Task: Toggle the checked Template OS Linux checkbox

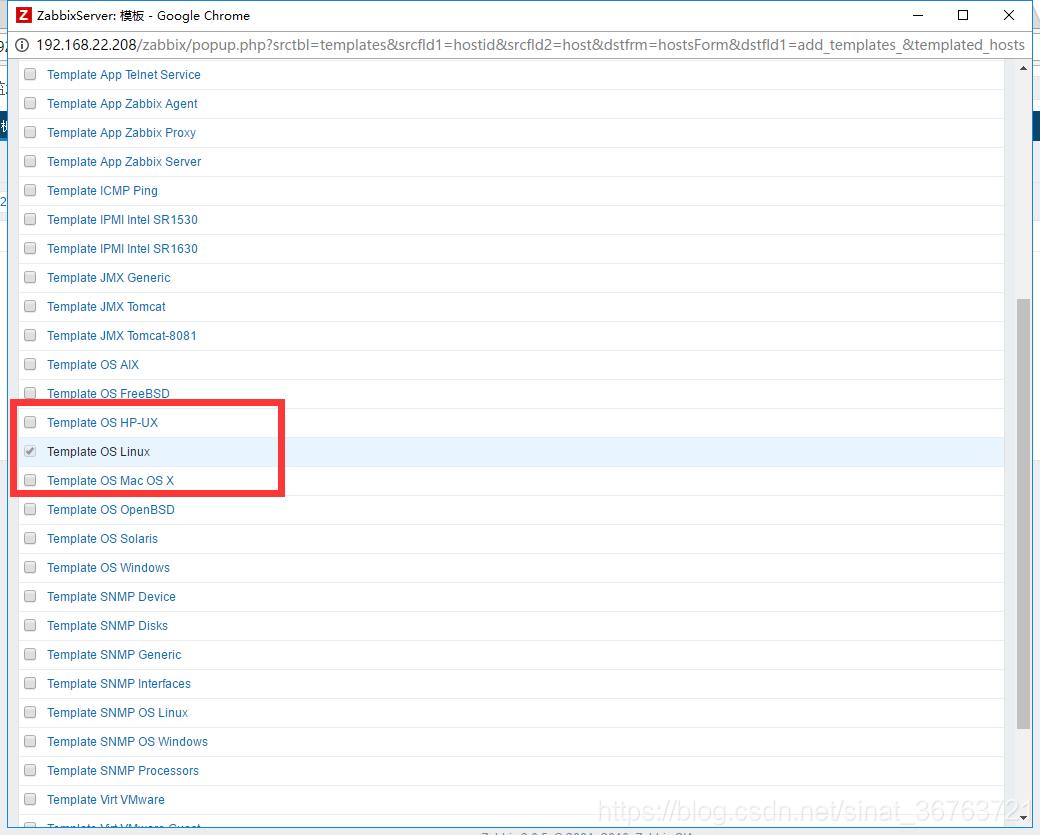Action: pyautogui.click(x=30, y=452)
